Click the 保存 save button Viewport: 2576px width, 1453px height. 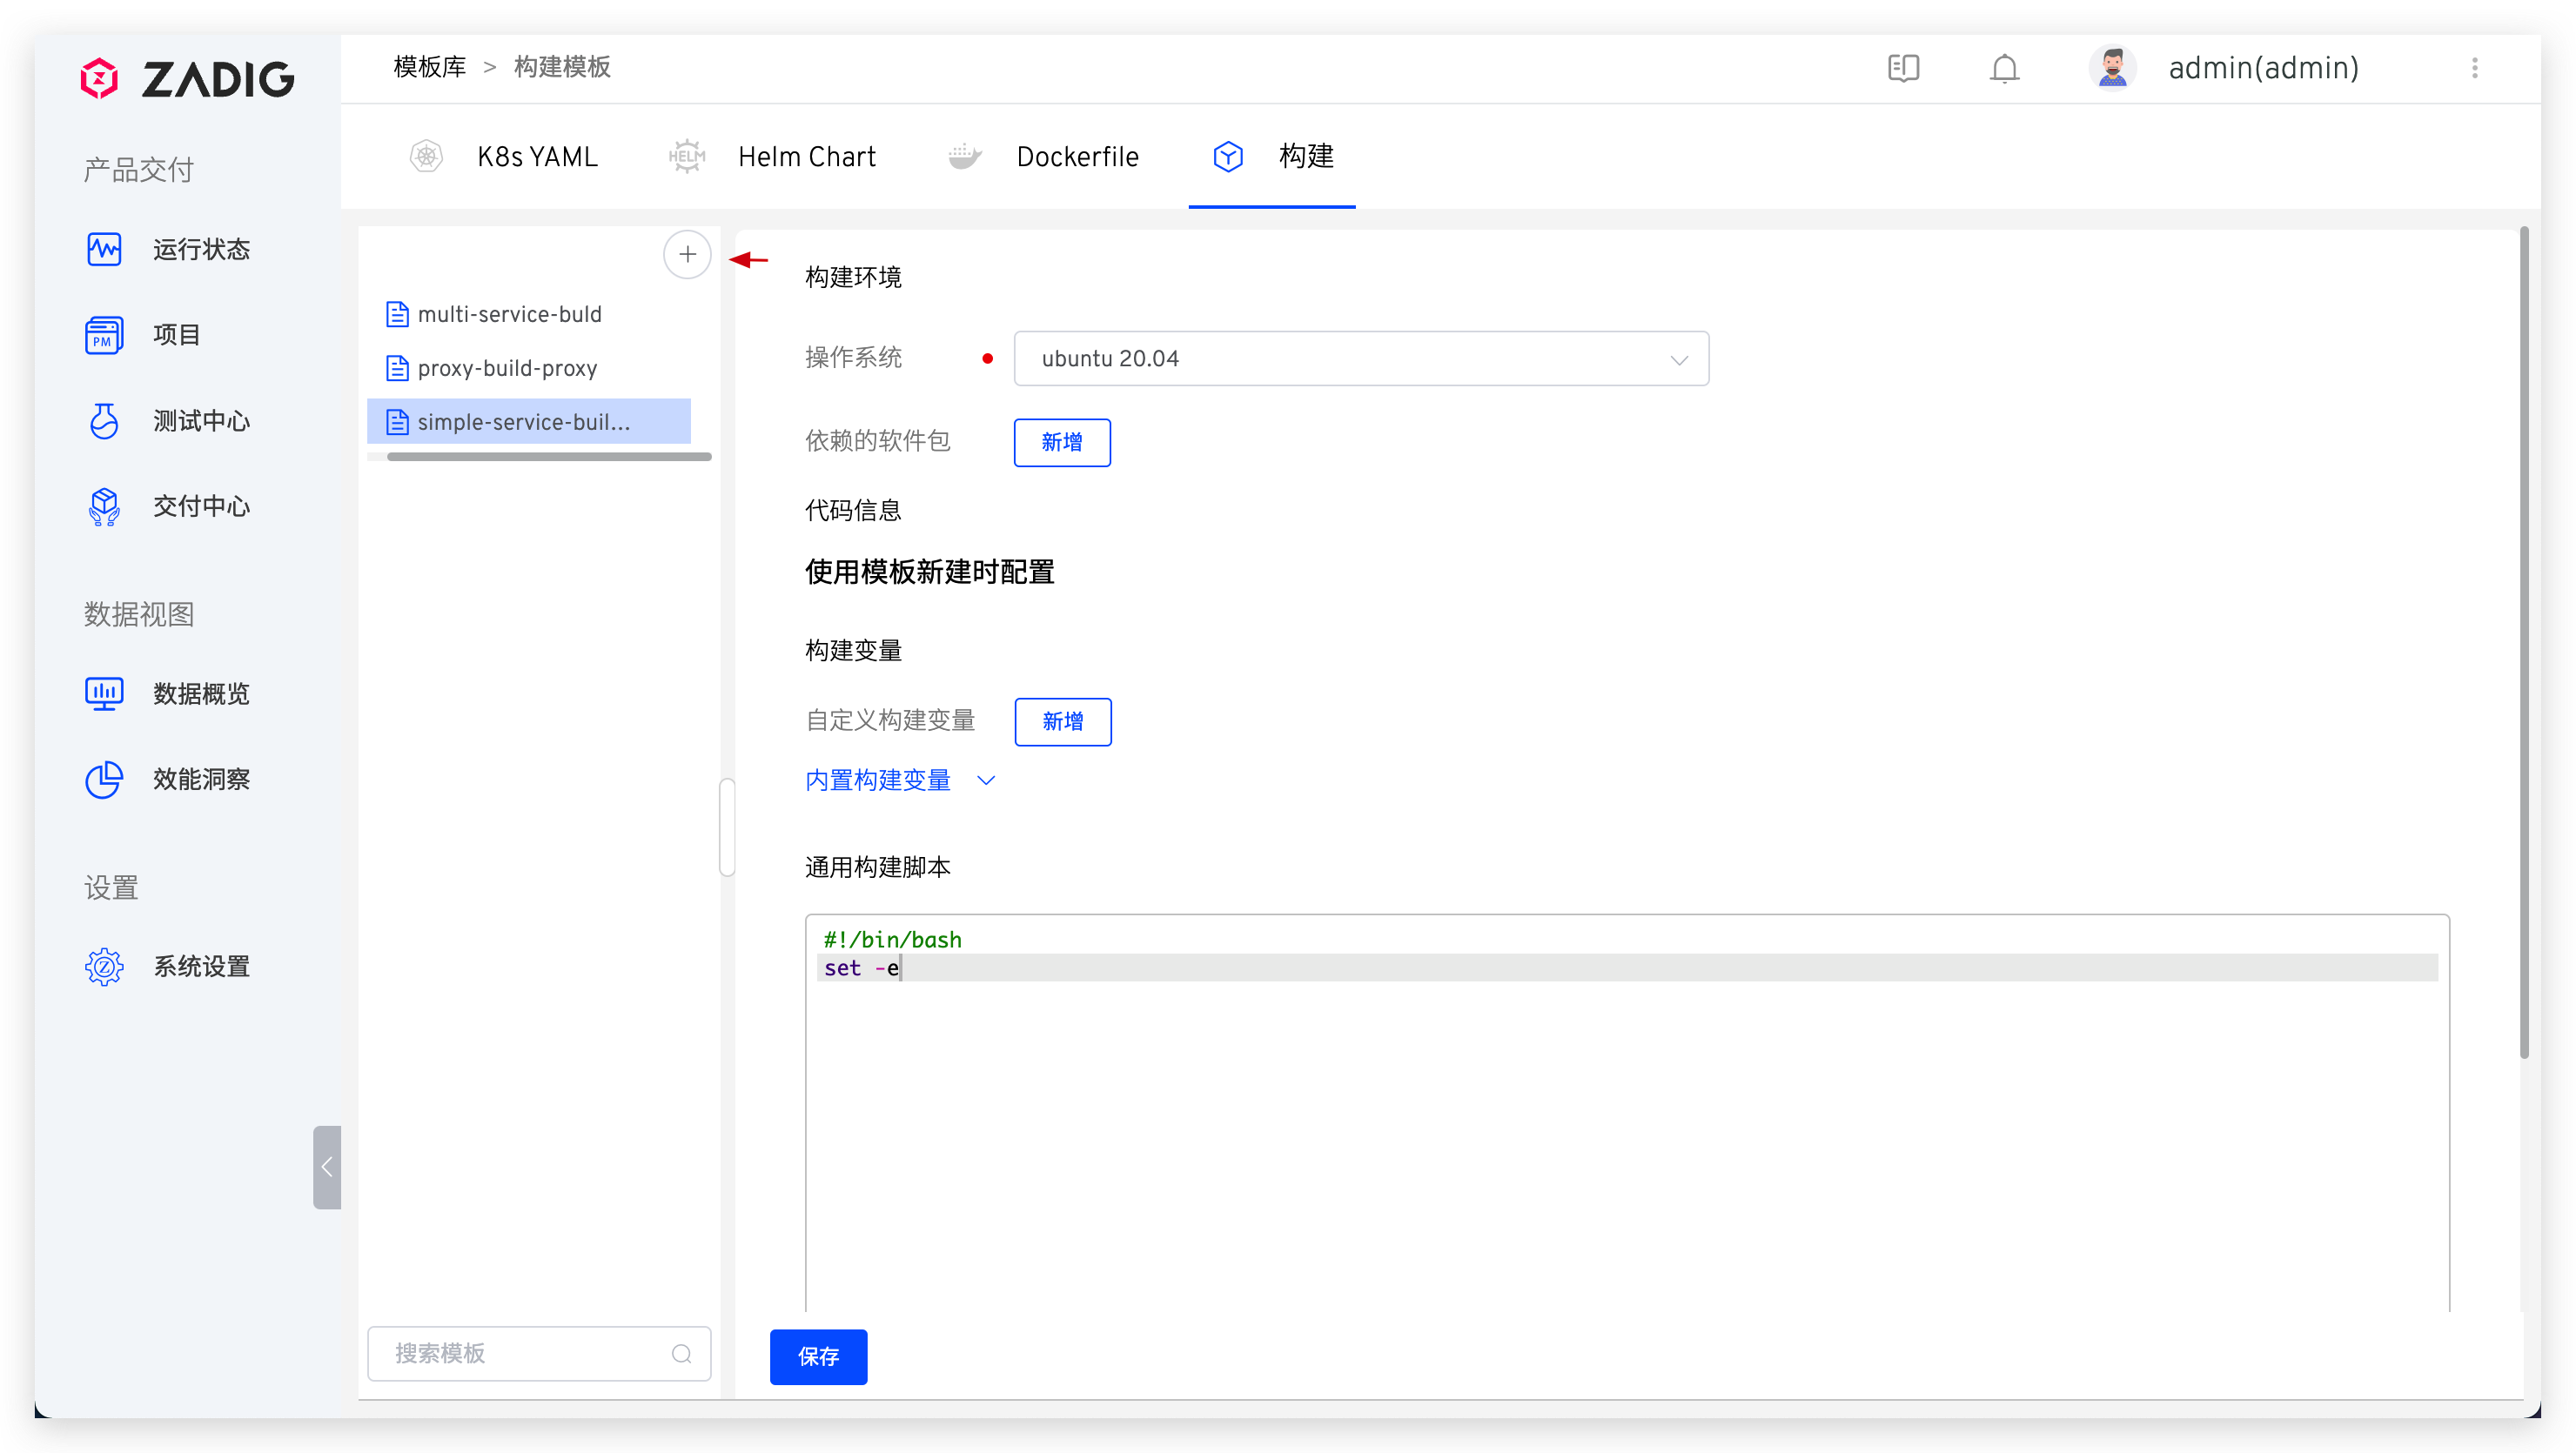pyautogui.click(x=819, y=1356)
